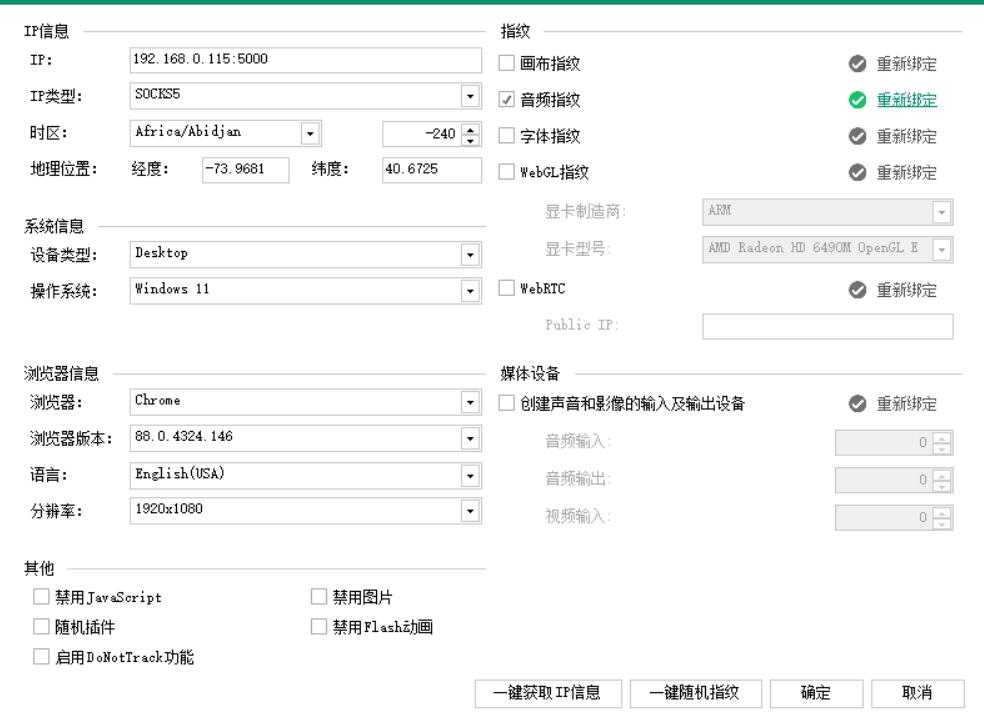Click the check icon beside WebGL指纹 rebind
The height and width of the screenshot is (718, 984).
[x=857, y=173]
